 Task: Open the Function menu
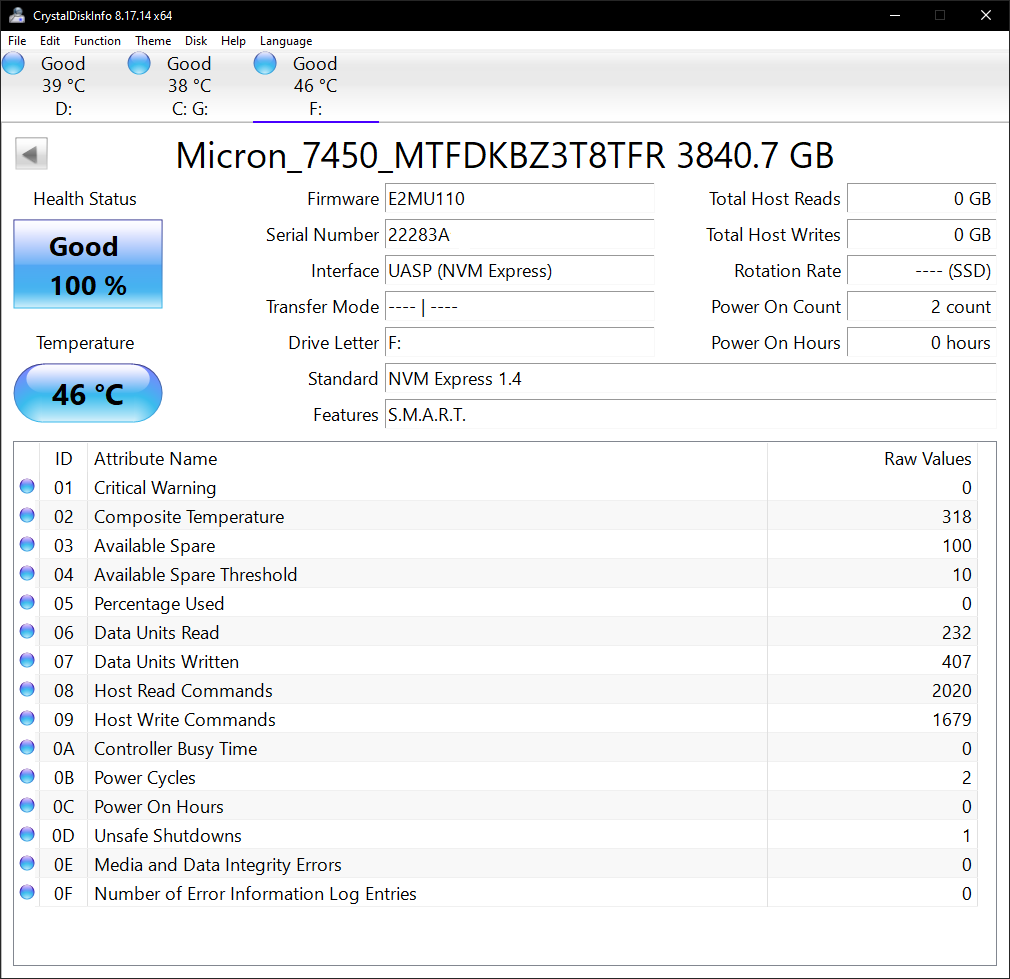click(x=97, y=41)
